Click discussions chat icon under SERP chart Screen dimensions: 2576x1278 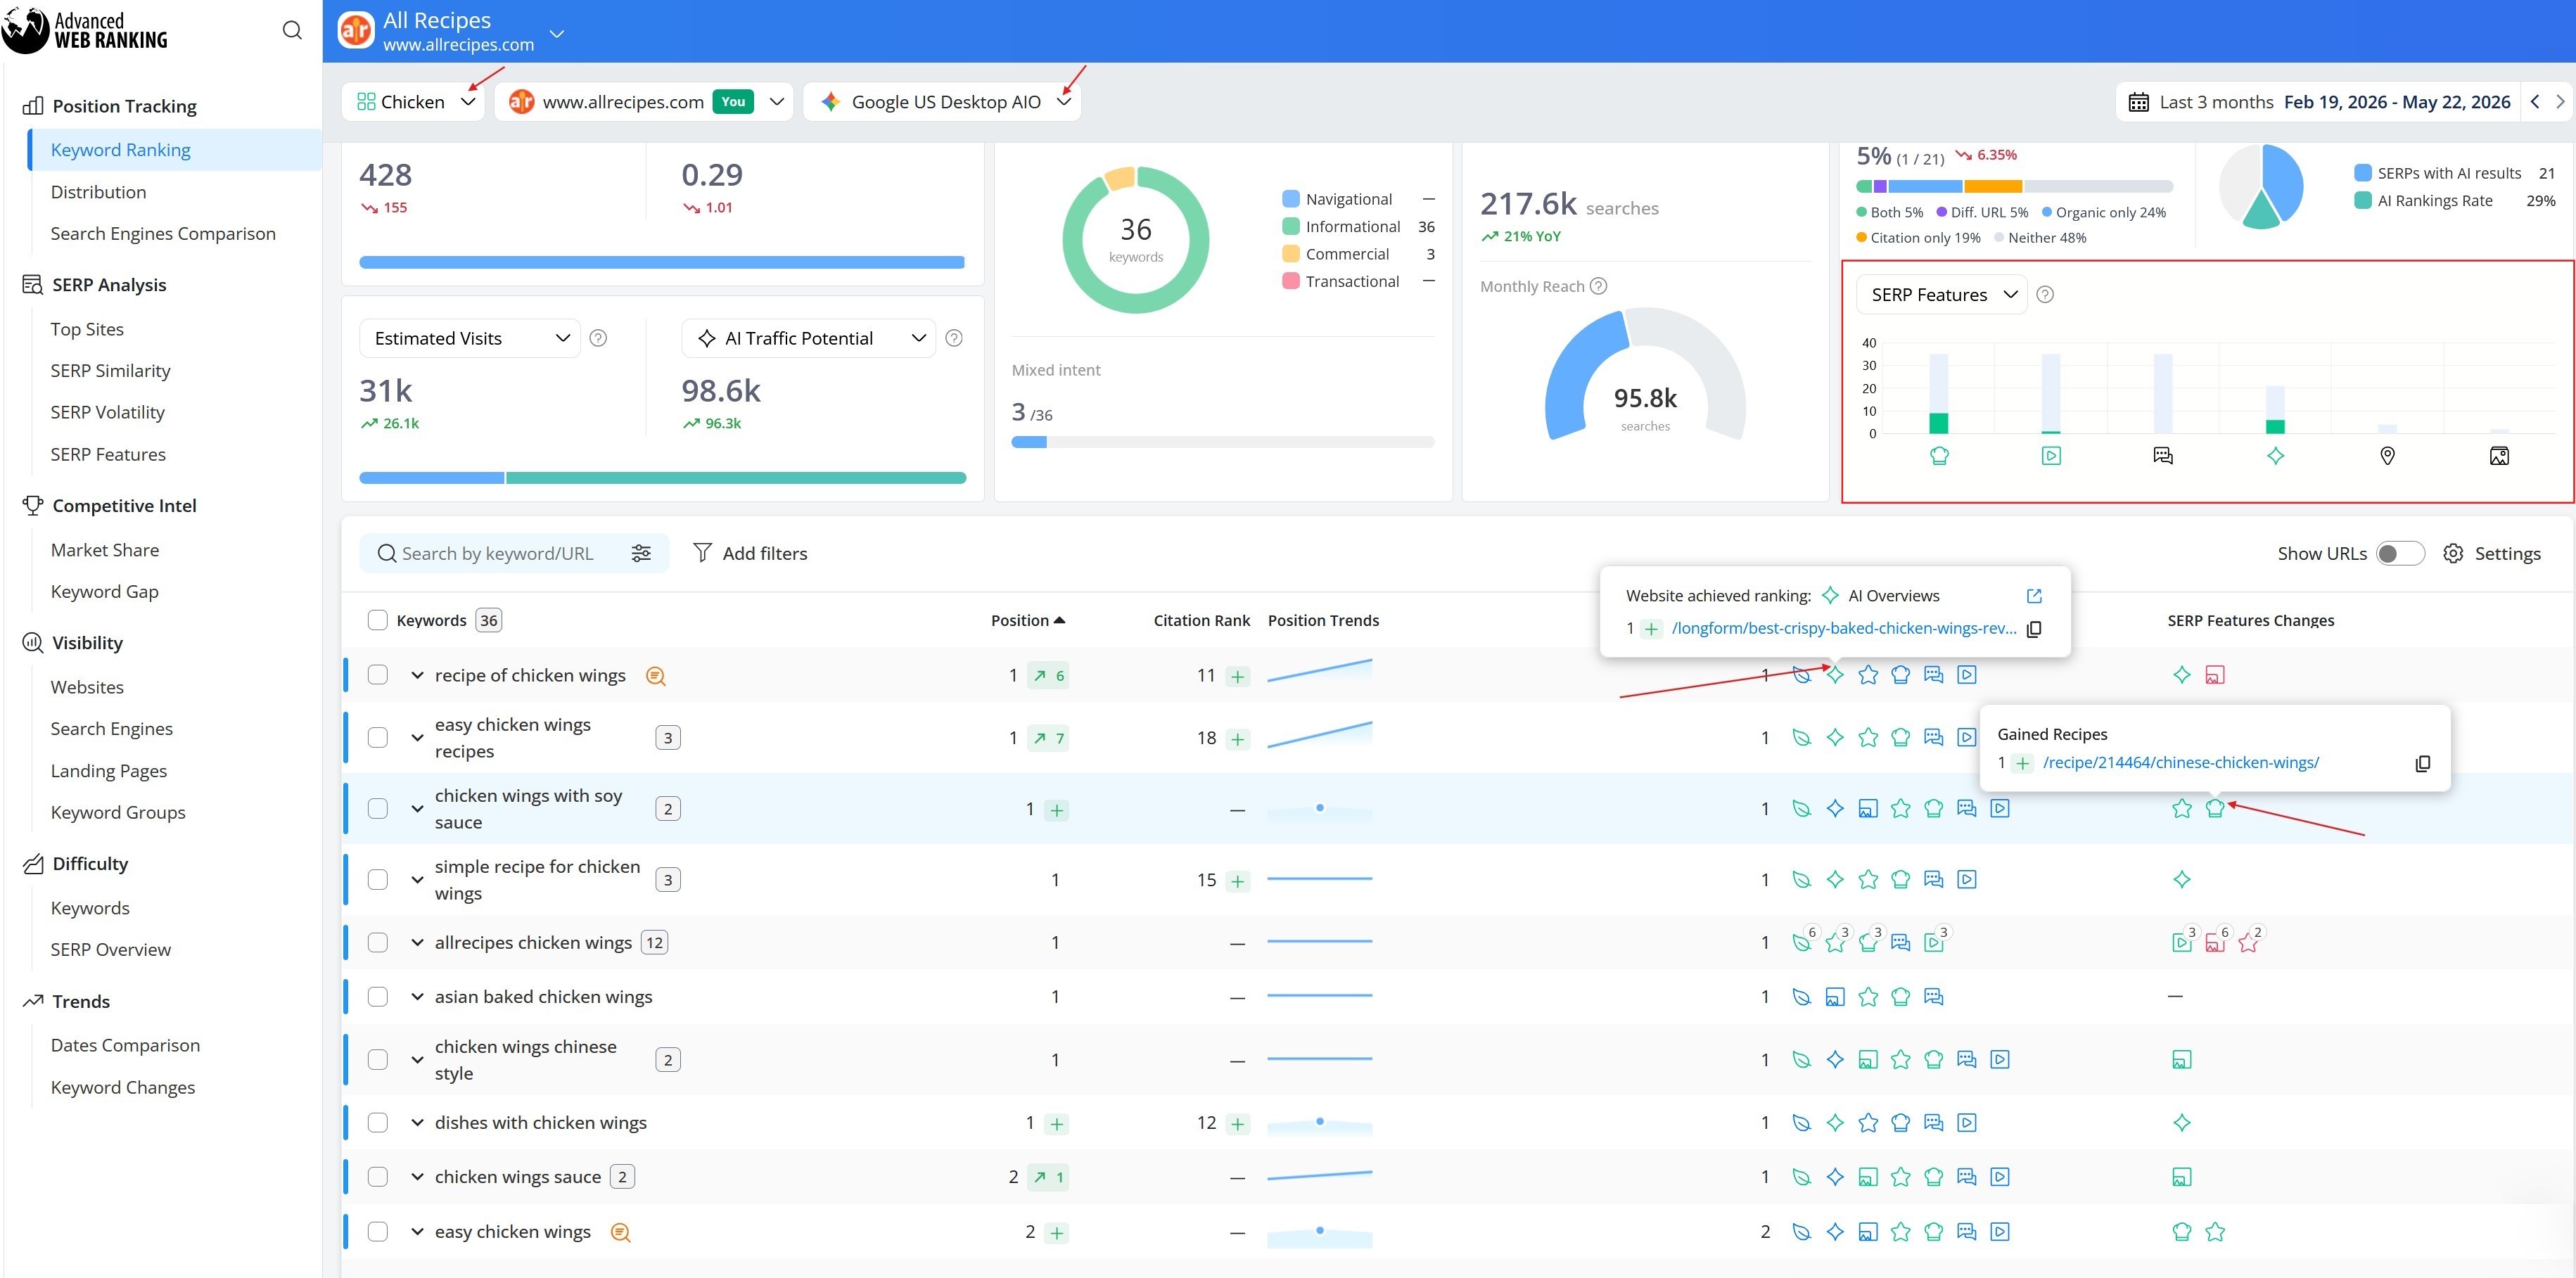2163,456
